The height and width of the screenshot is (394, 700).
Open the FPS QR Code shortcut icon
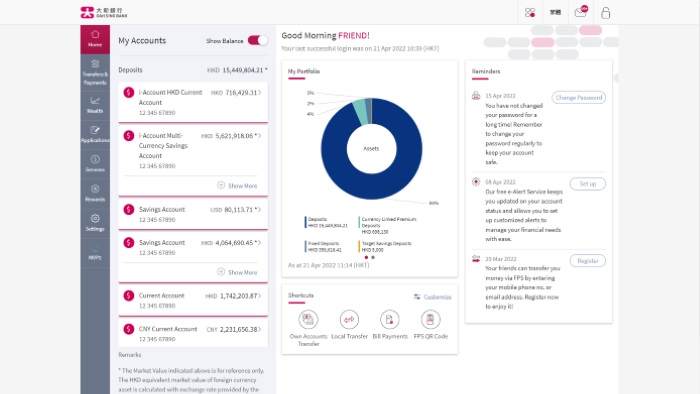[430, 319]
